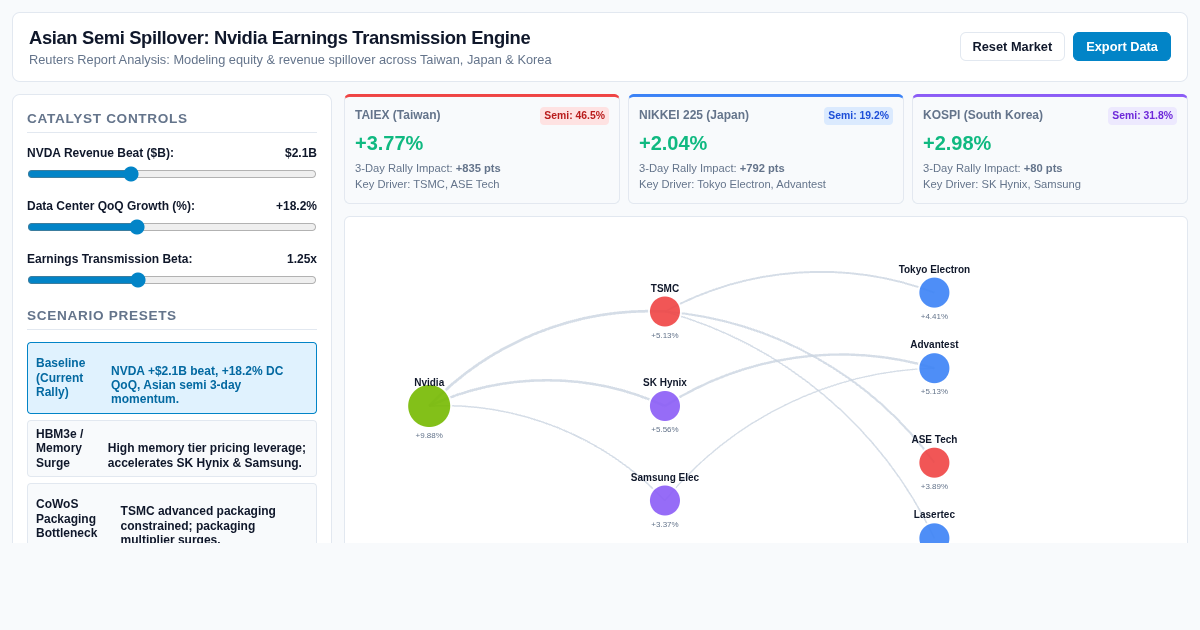Select the blue Lasertec node

[934, 534]
